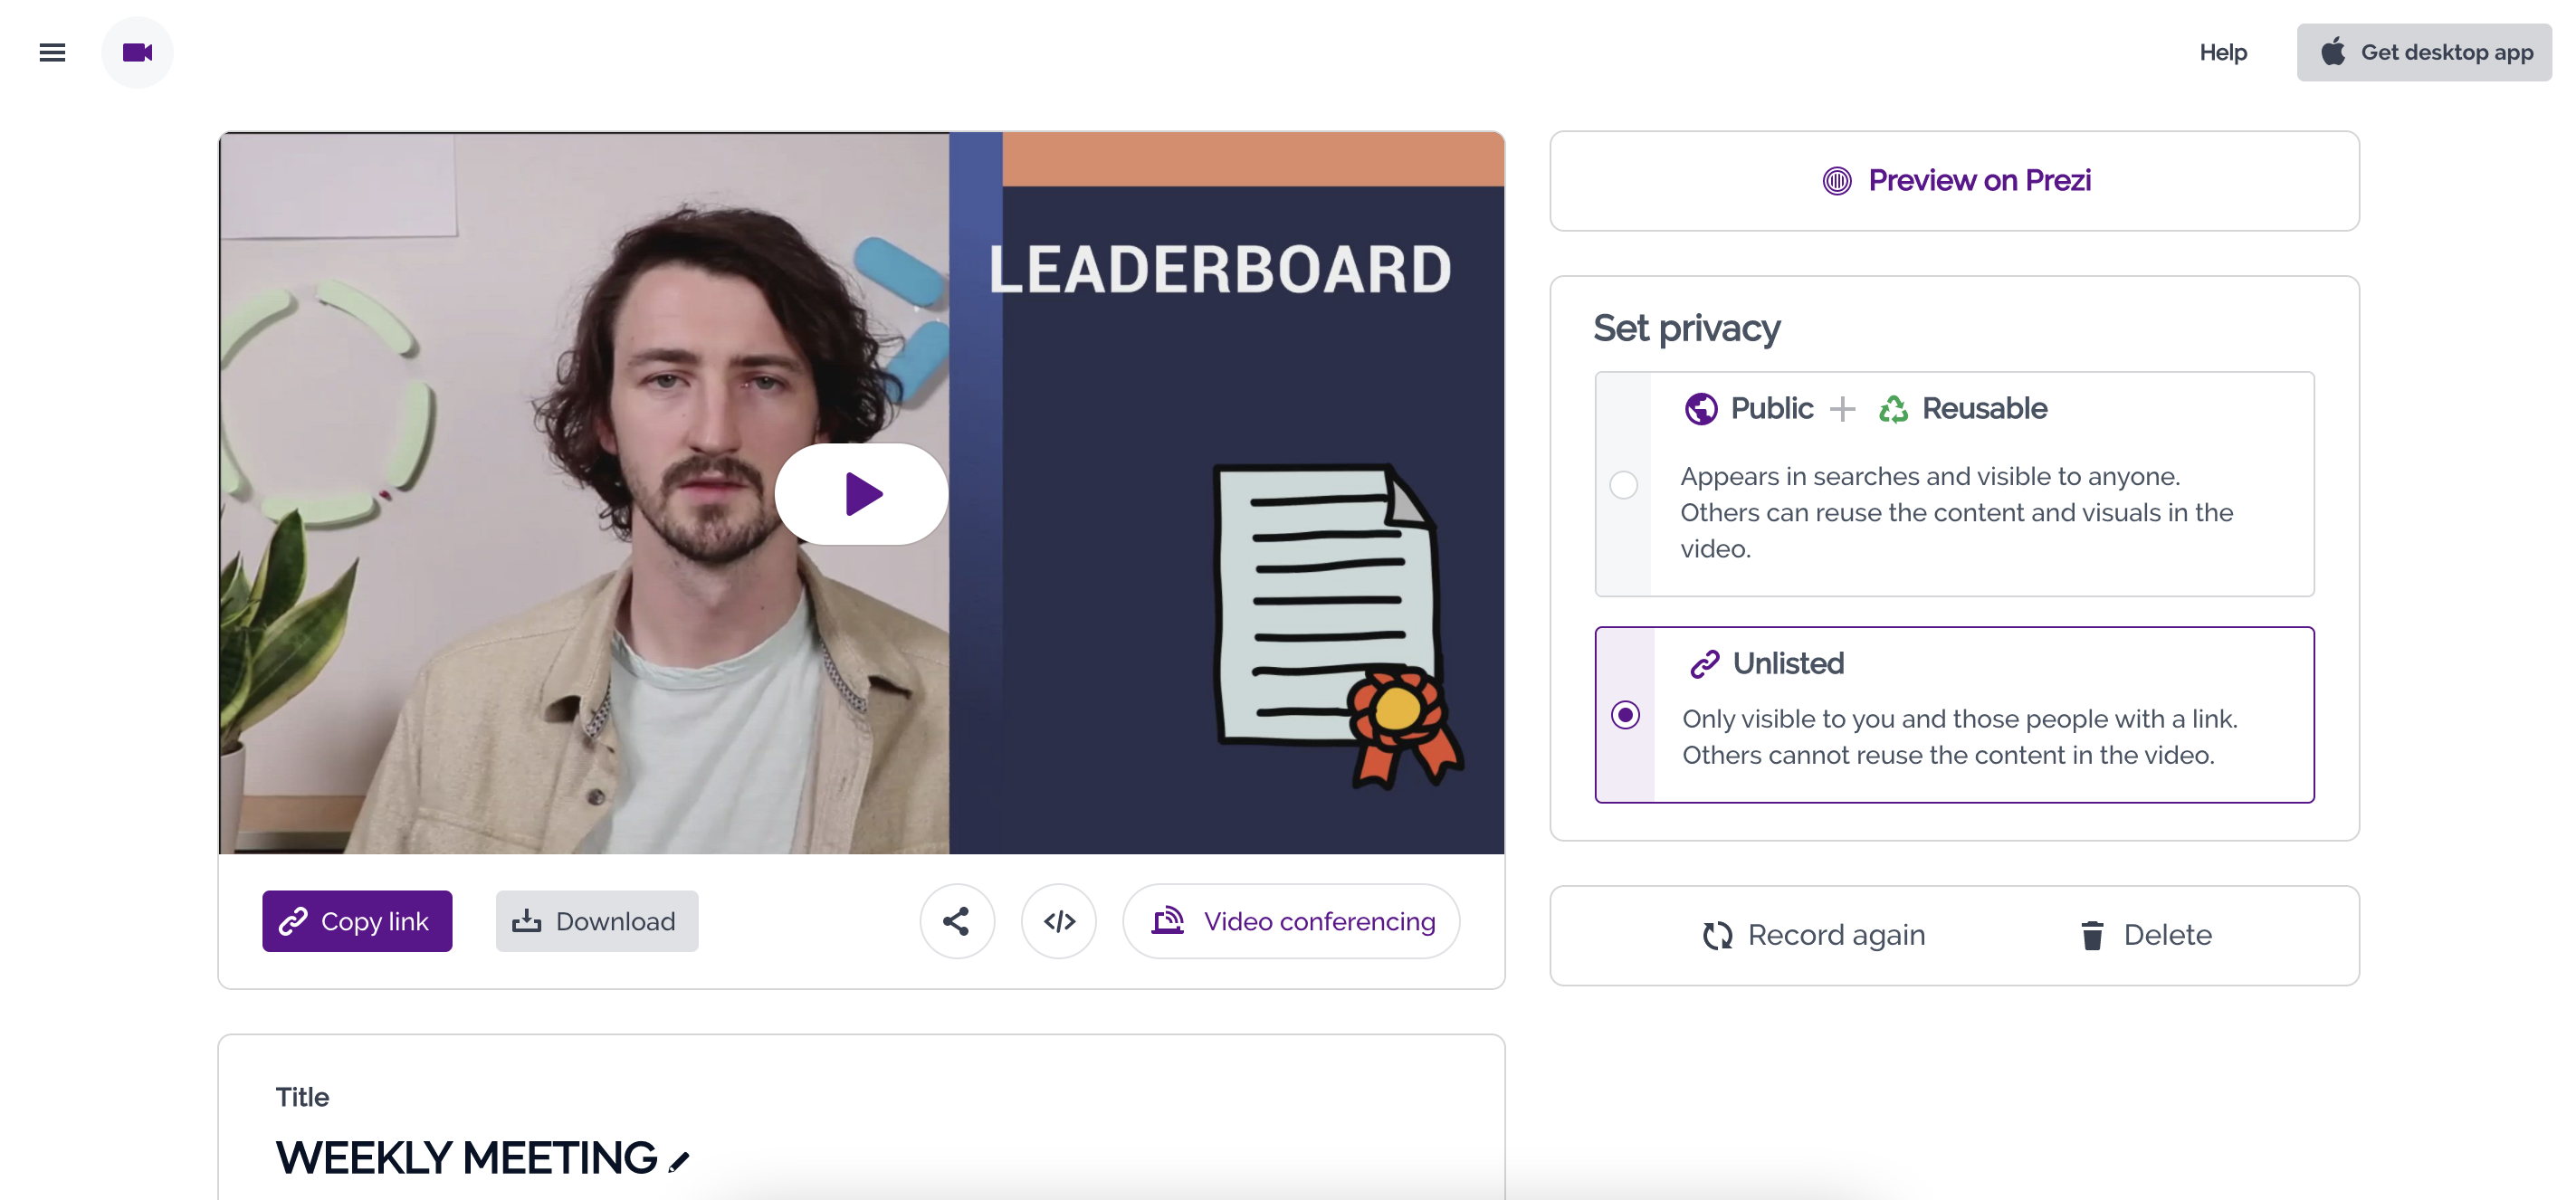This screenshot has width=2576, height=1200.
Task: Open Video conferencing options
Action: [1291, 921]
